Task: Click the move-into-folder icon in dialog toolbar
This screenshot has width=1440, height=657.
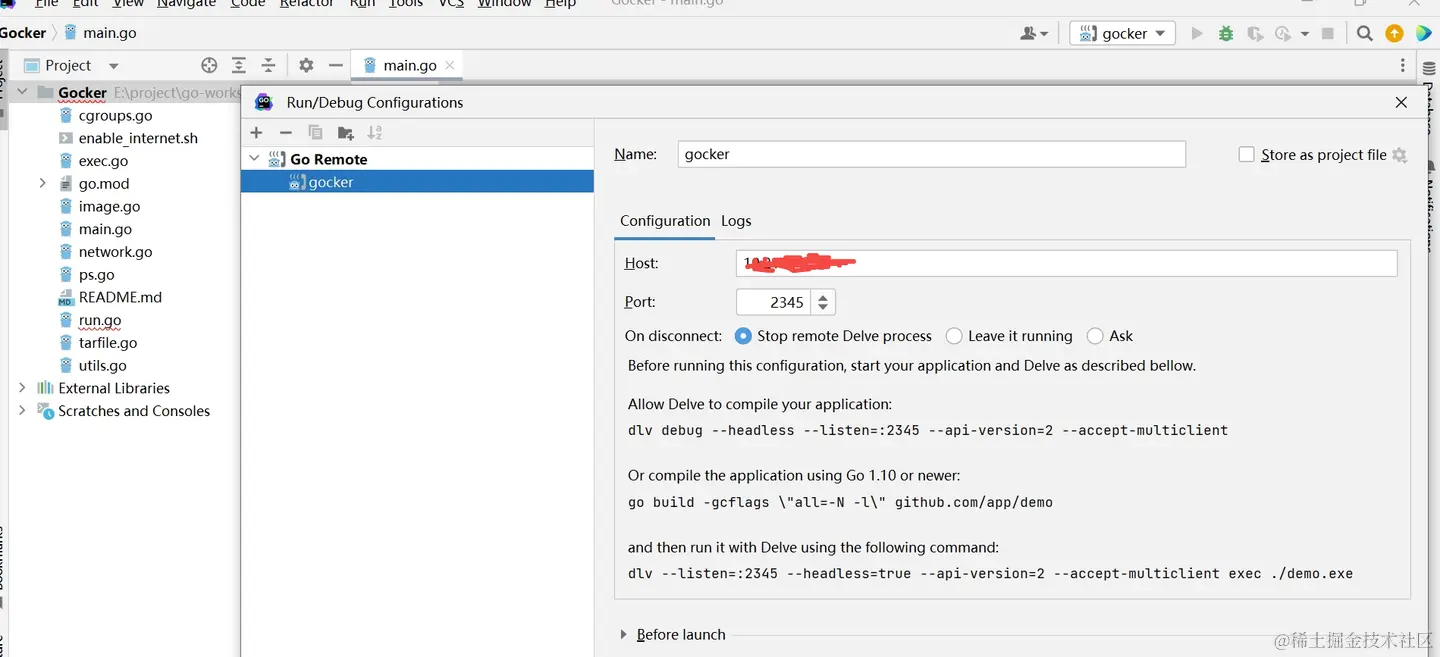Action: 346,133
